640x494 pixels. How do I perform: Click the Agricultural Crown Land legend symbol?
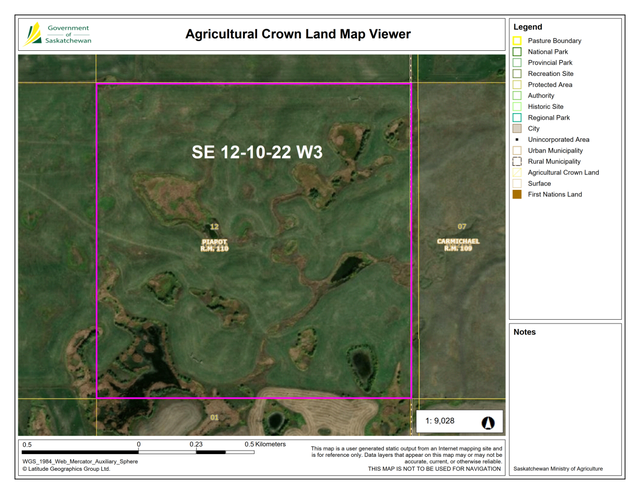pyautogui.click(x=517, y=172)
